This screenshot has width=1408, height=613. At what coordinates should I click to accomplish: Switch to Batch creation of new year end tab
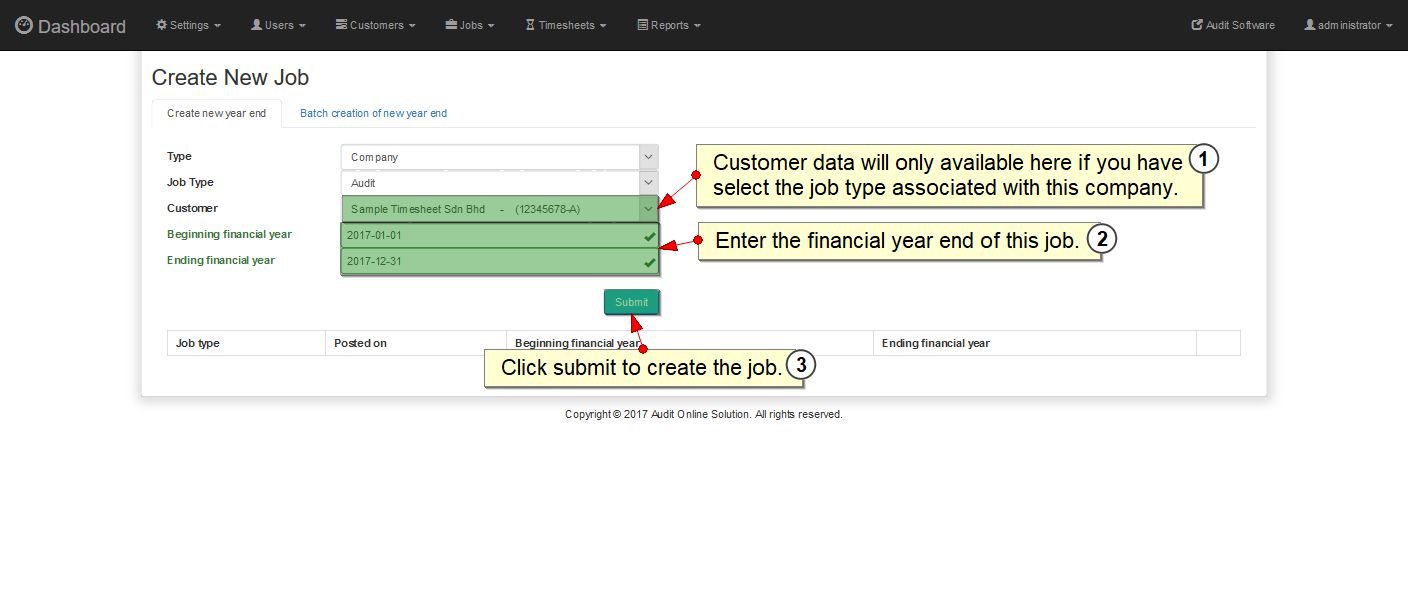[373, 114]
